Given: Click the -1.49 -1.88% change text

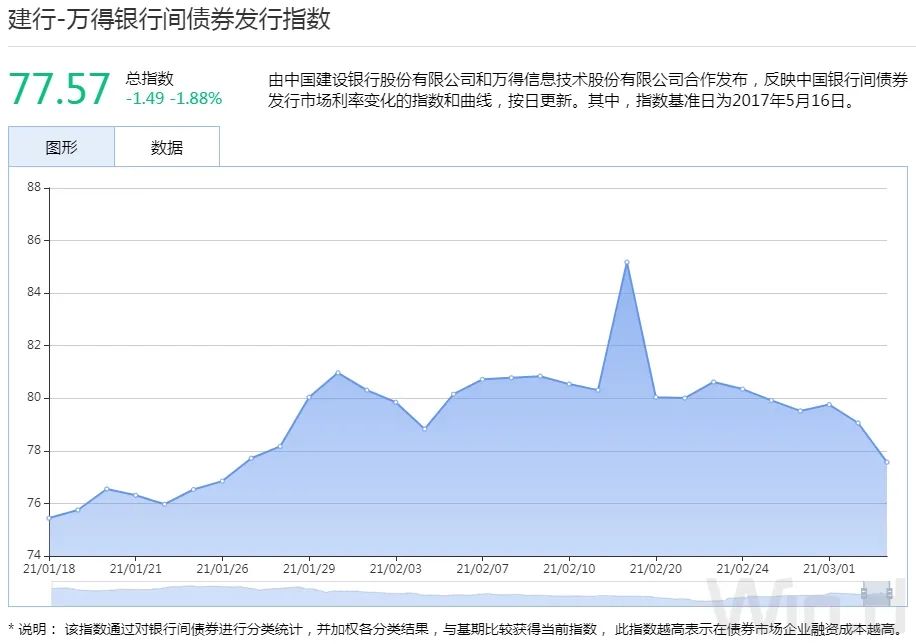Looking at the screenshot, I should [x=174, y=98].
